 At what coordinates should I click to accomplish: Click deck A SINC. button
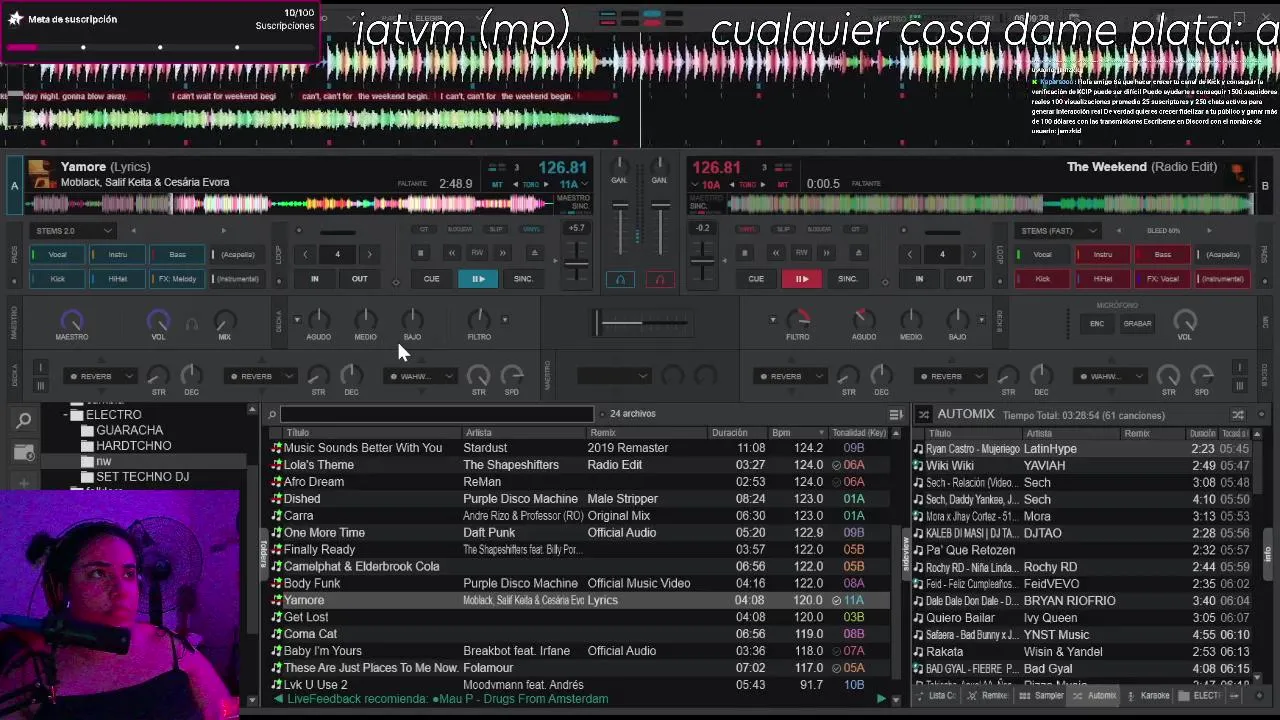[x=523, y=279]
